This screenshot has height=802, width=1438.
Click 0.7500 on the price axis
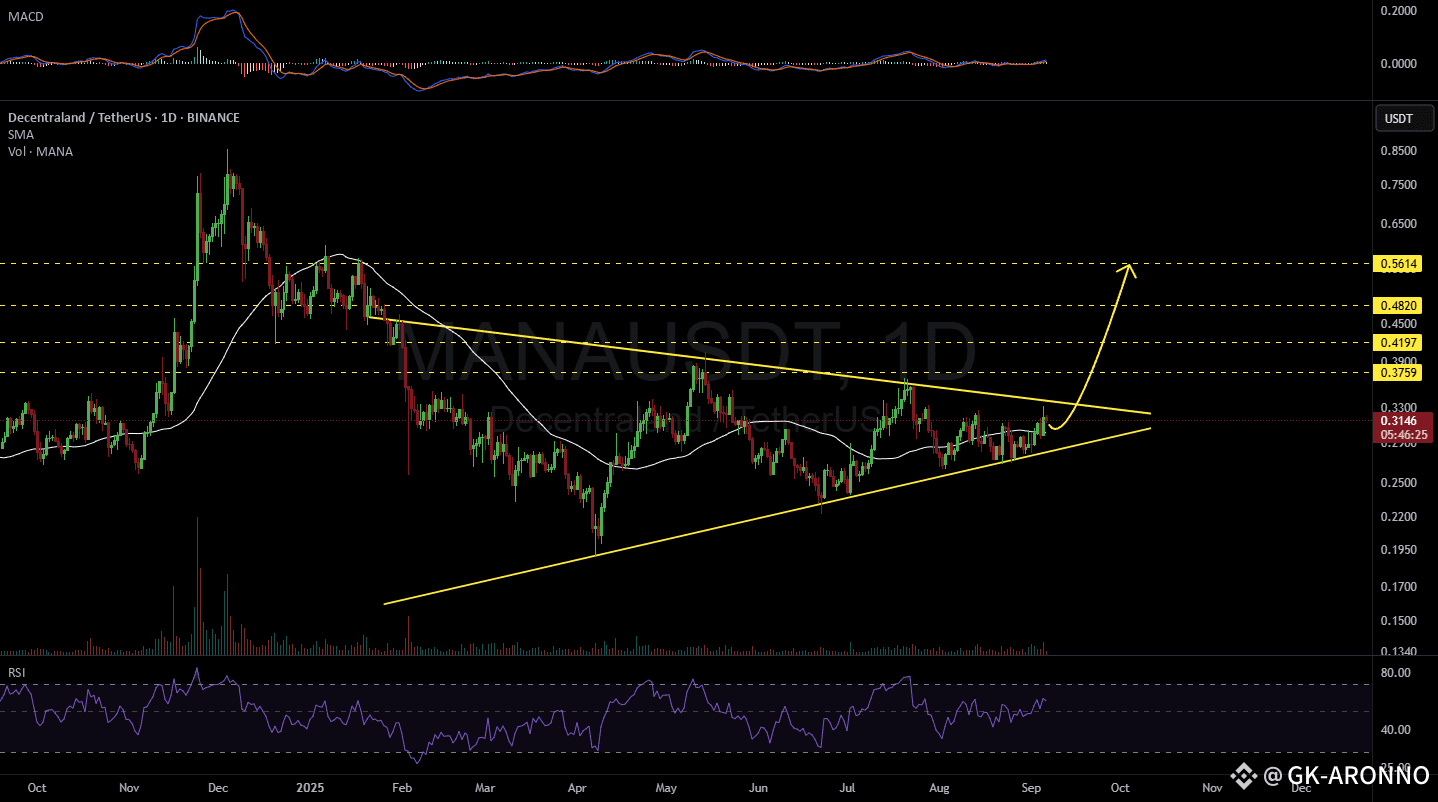1399,185
